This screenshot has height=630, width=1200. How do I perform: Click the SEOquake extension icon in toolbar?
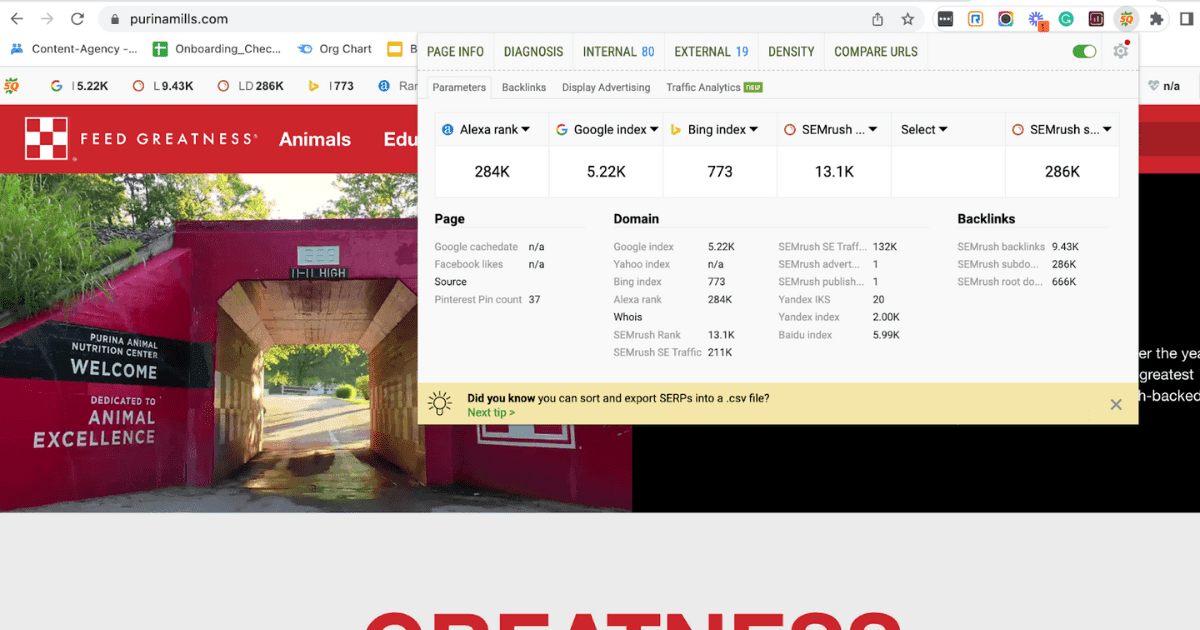1127,19
